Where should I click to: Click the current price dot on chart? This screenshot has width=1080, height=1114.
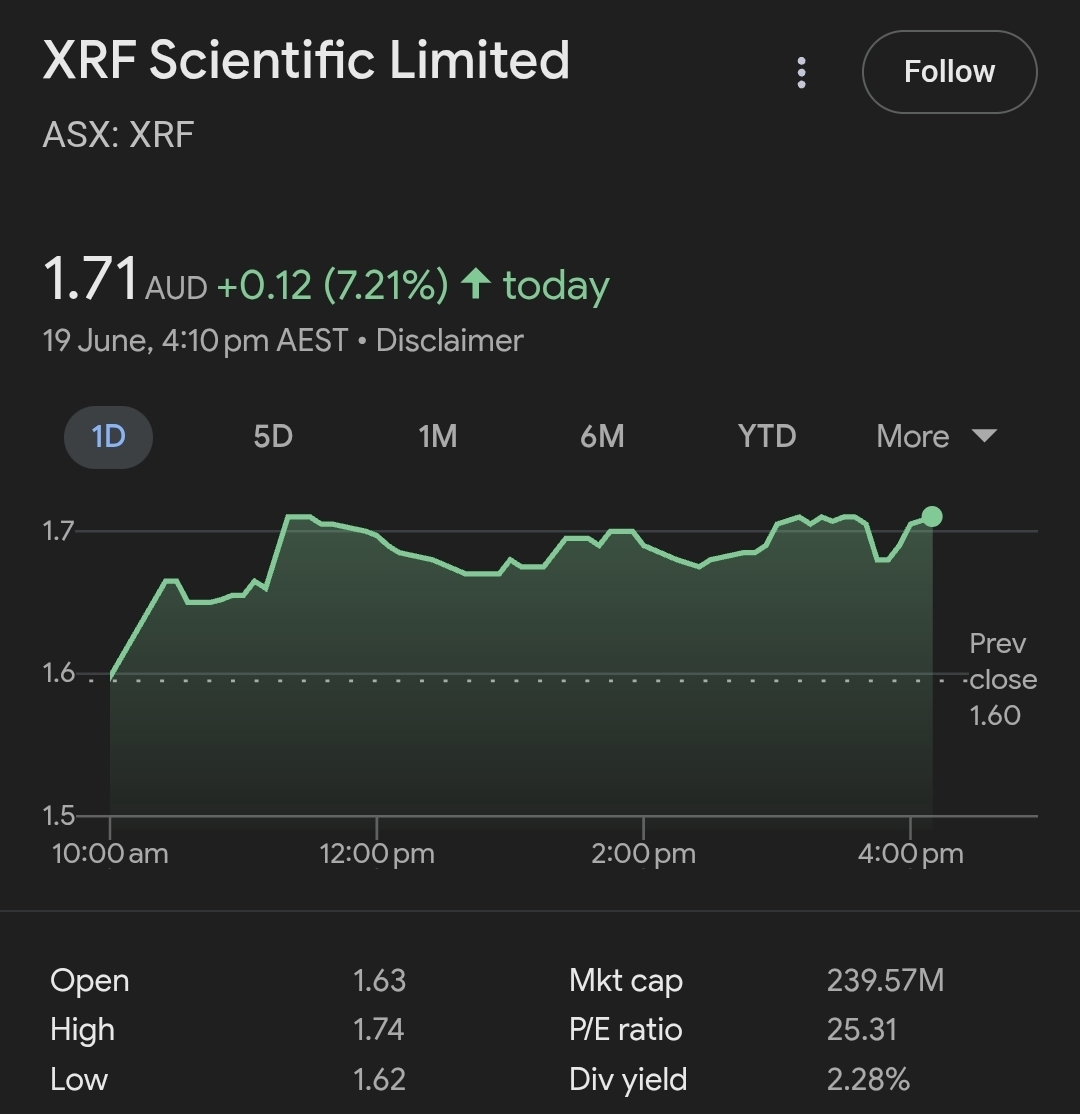[x=932, y=516]
